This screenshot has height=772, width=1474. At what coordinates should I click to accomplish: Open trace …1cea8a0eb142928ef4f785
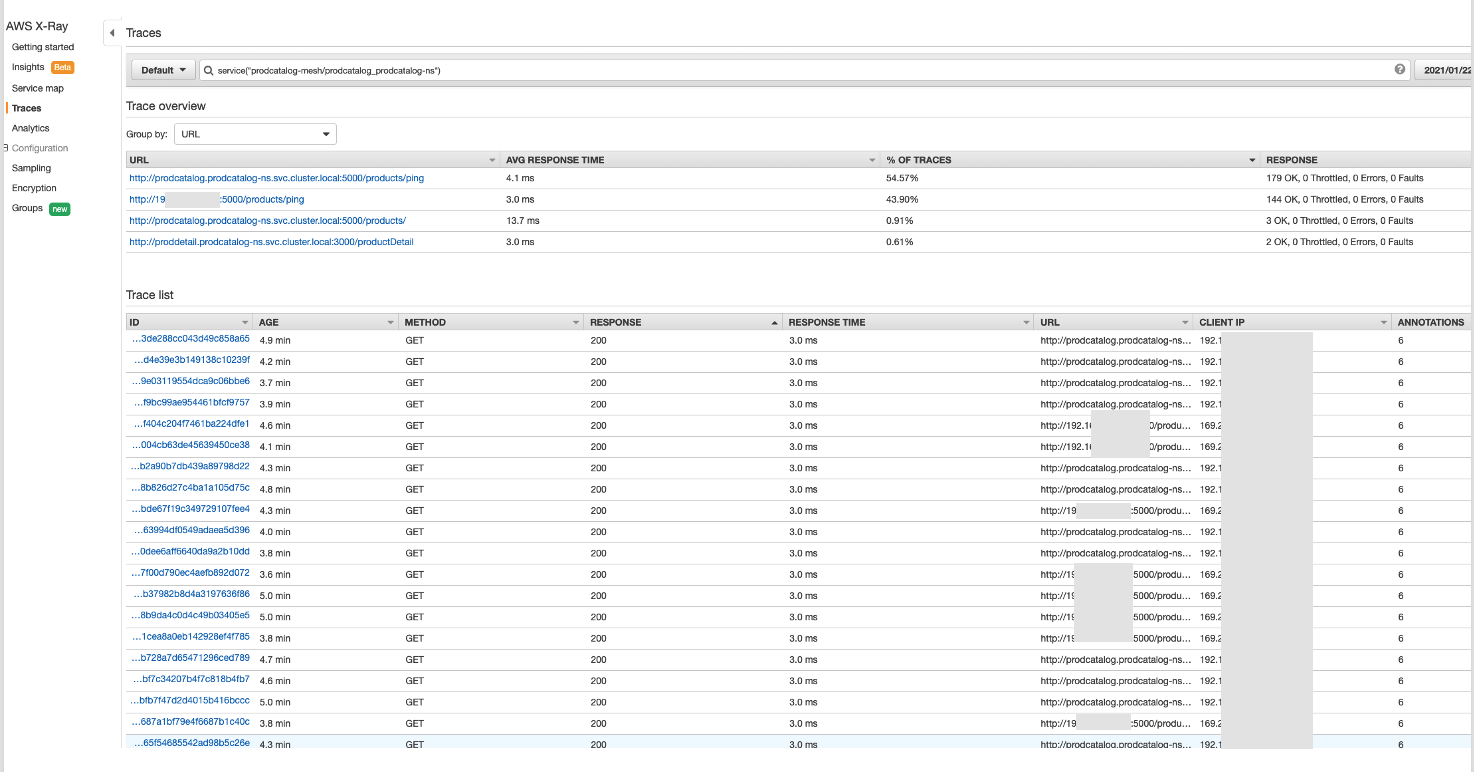[x=191, y=636]
